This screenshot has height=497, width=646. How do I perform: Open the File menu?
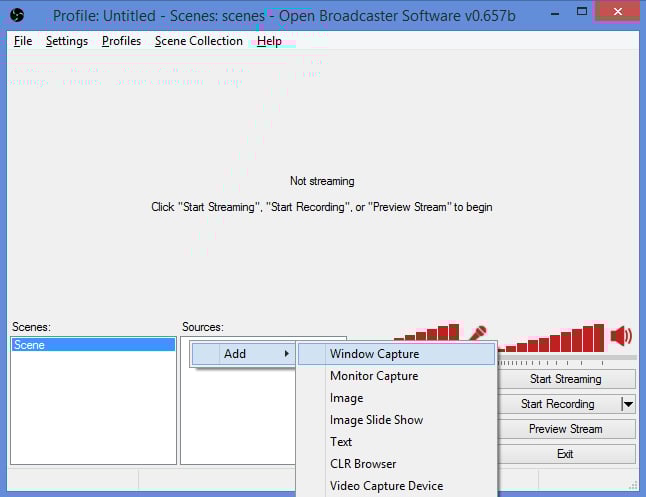tap(23, 41)
